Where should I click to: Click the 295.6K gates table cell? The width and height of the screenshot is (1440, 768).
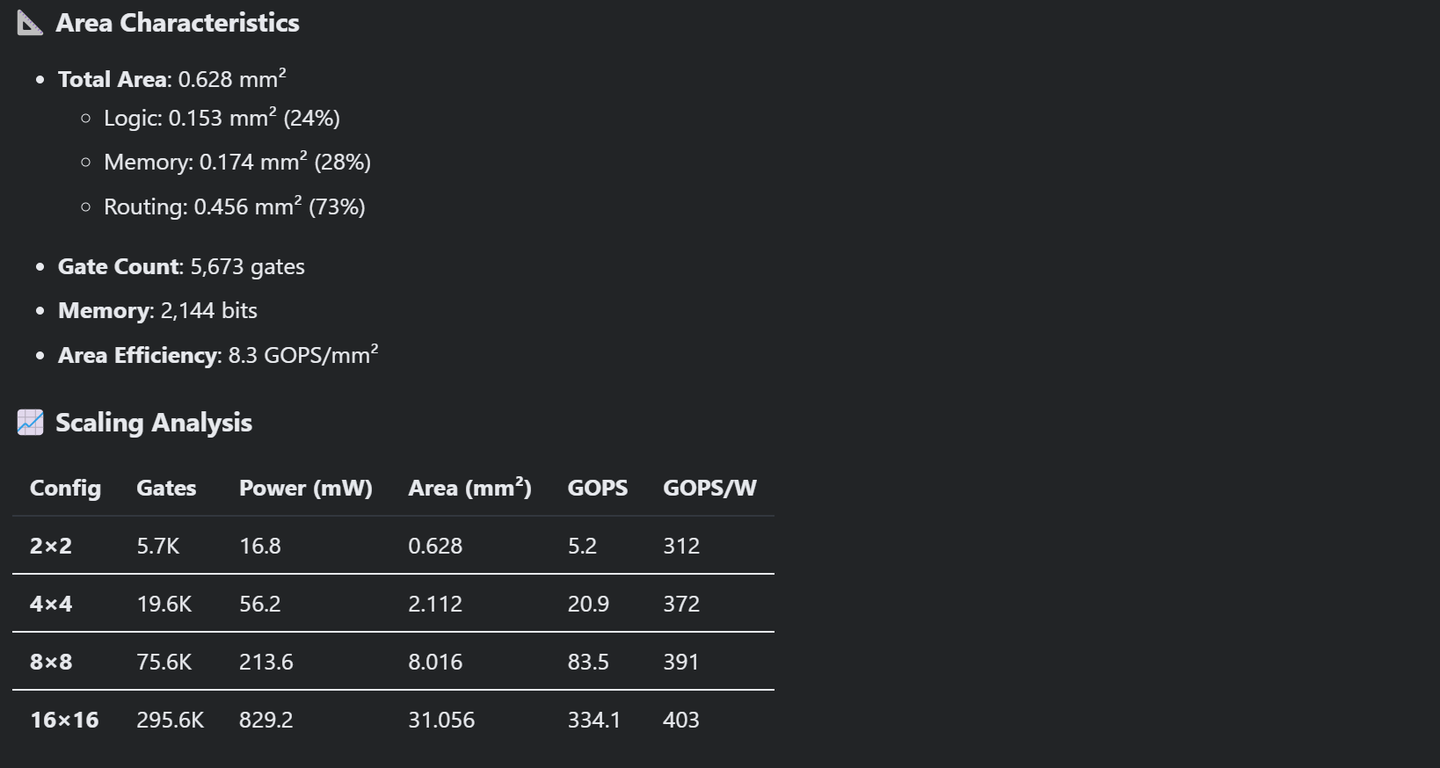click(x=170, y=720)
